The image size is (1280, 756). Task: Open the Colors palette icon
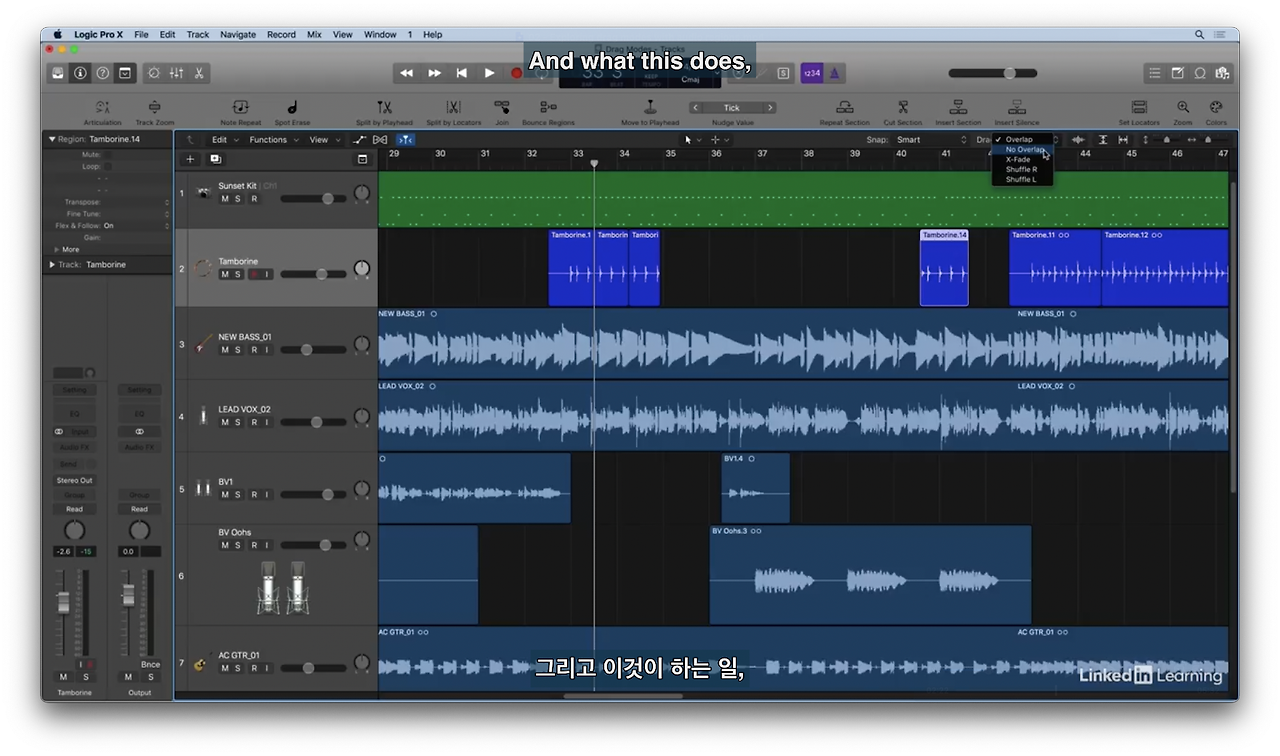[x=1216, y=107]
